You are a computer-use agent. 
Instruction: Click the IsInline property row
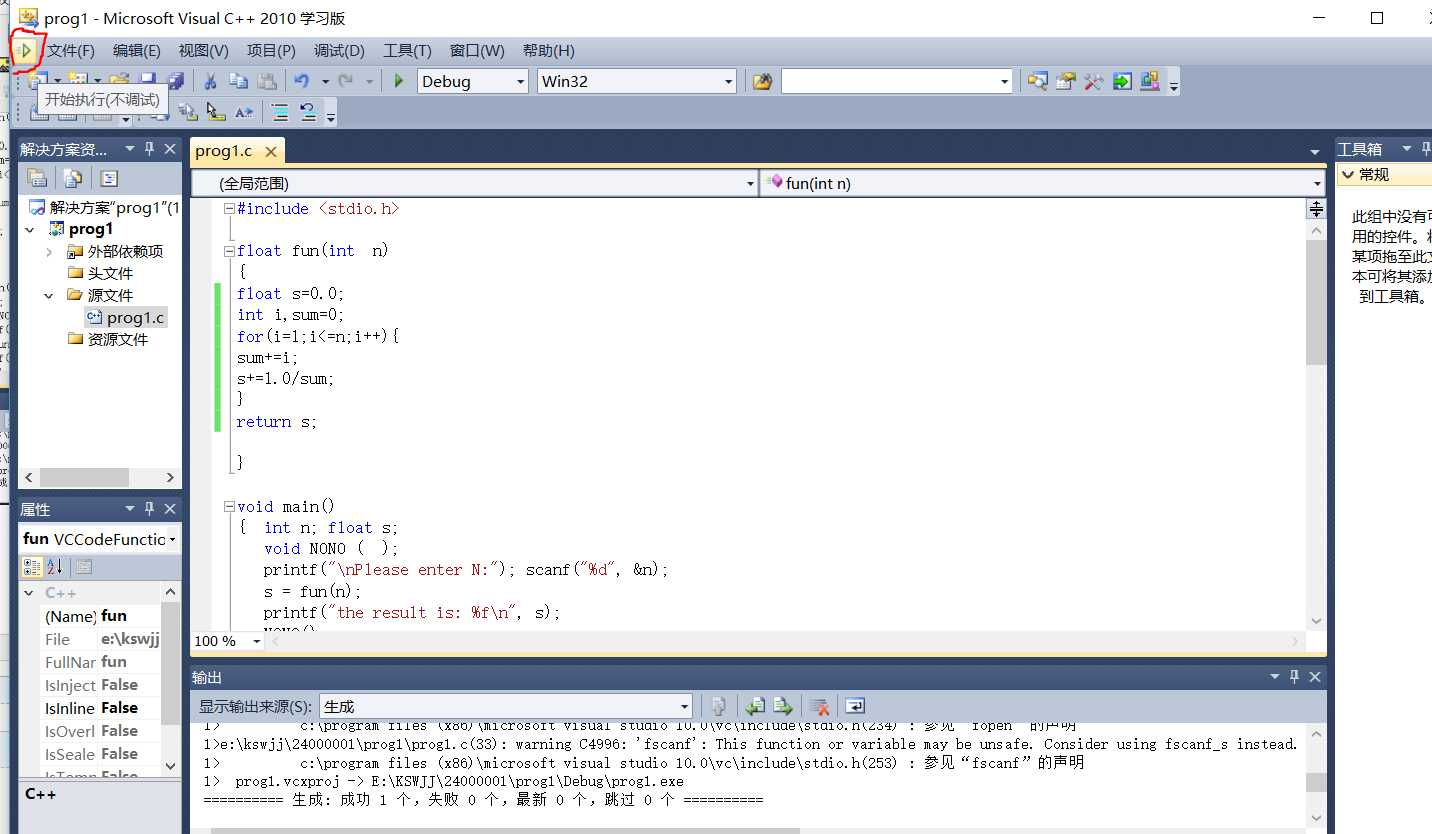point(100,708)
